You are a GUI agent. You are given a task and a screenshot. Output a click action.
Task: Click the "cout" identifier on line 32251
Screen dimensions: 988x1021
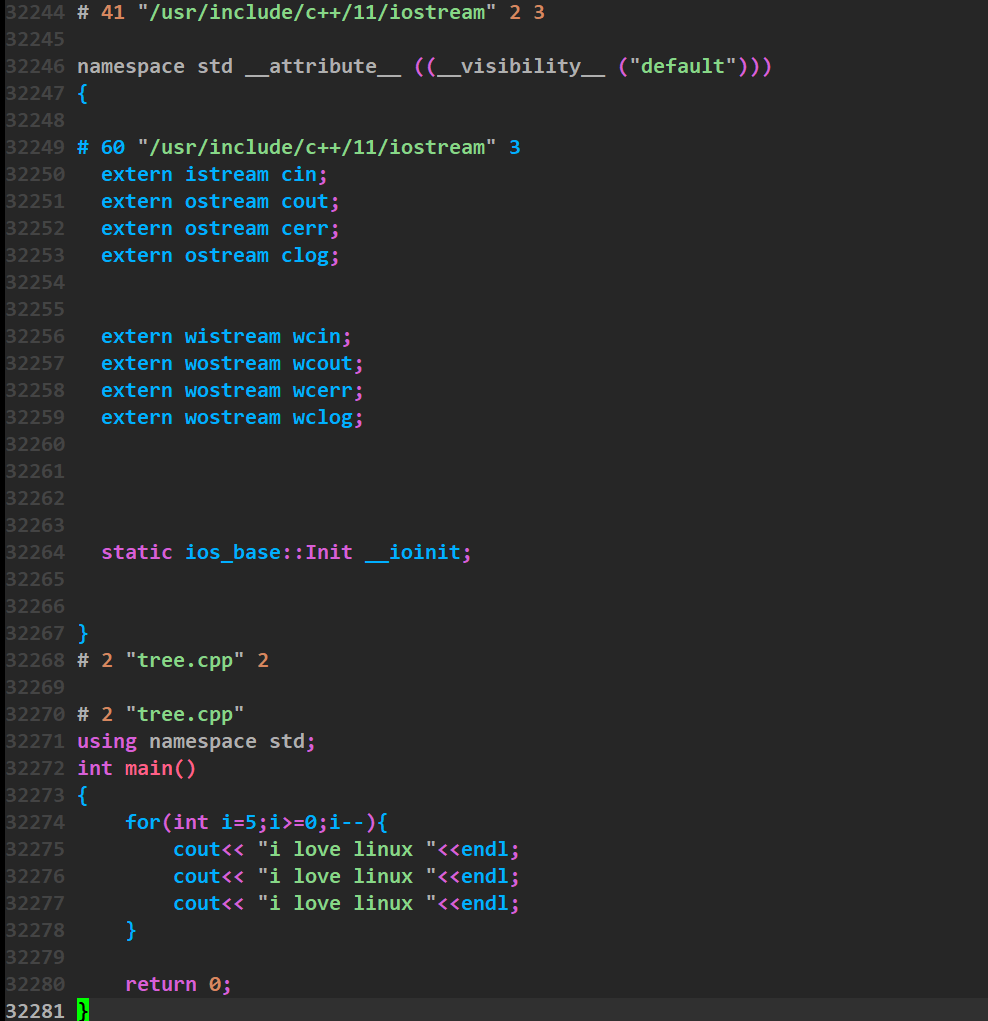tap(305, 201)
